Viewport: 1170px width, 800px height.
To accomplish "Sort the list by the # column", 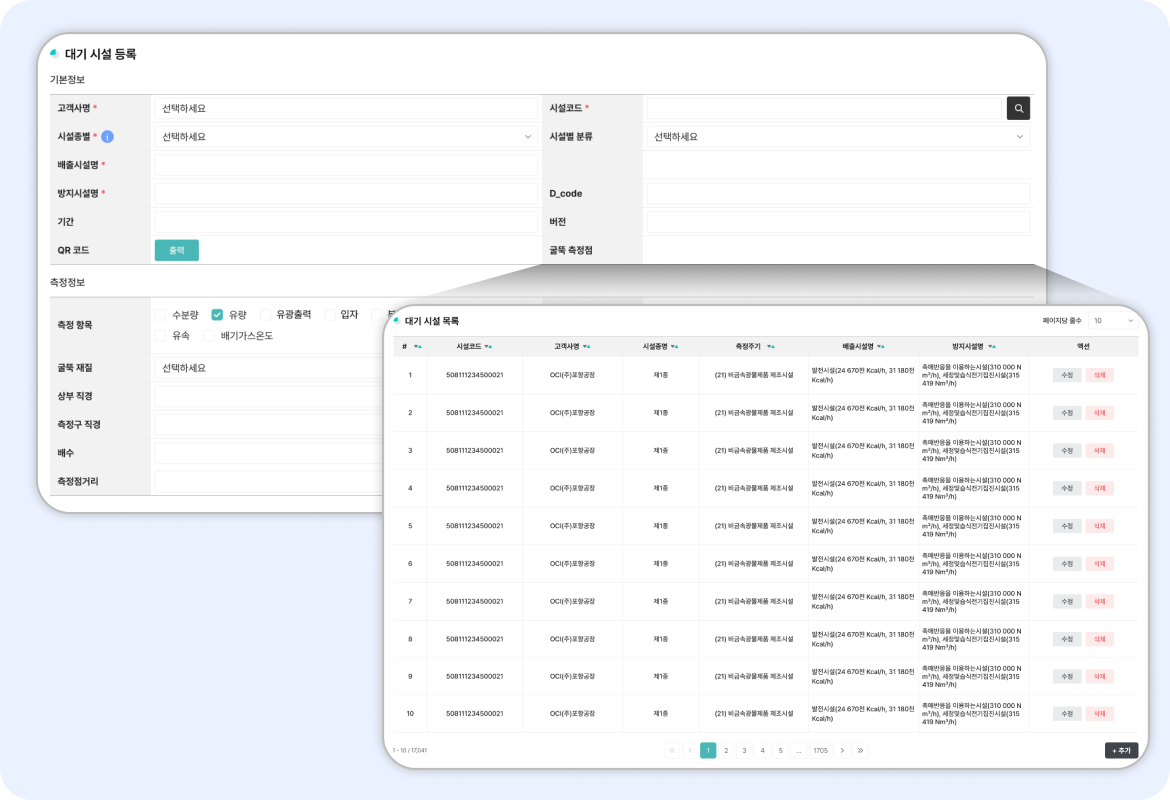I will click(417, 346).
